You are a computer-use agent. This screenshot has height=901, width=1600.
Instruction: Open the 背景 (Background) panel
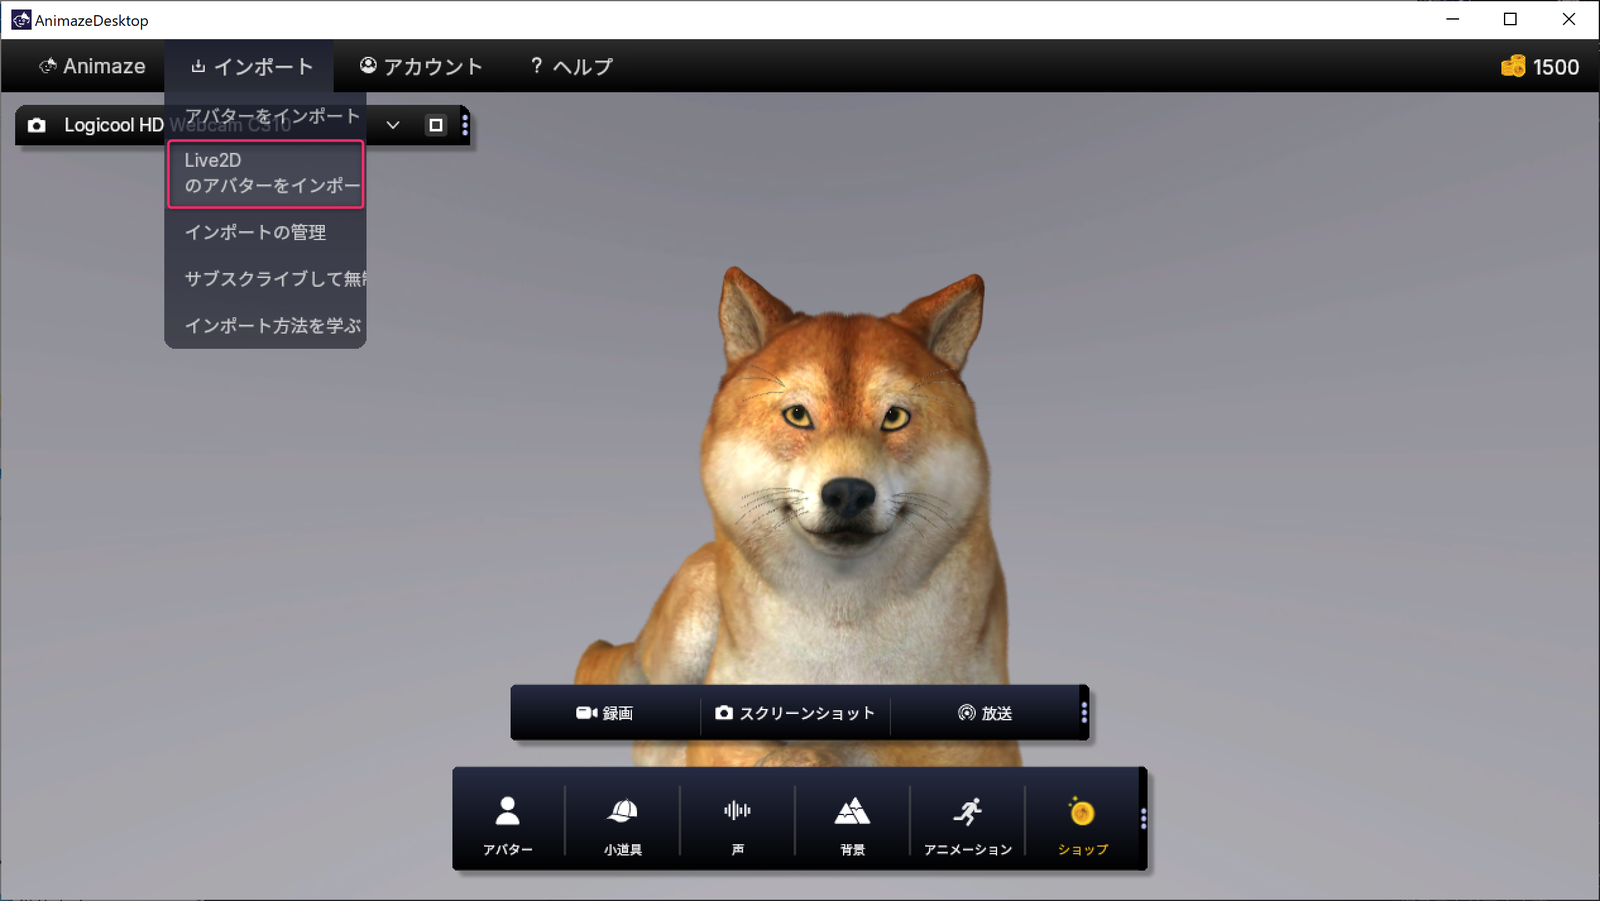852,823
